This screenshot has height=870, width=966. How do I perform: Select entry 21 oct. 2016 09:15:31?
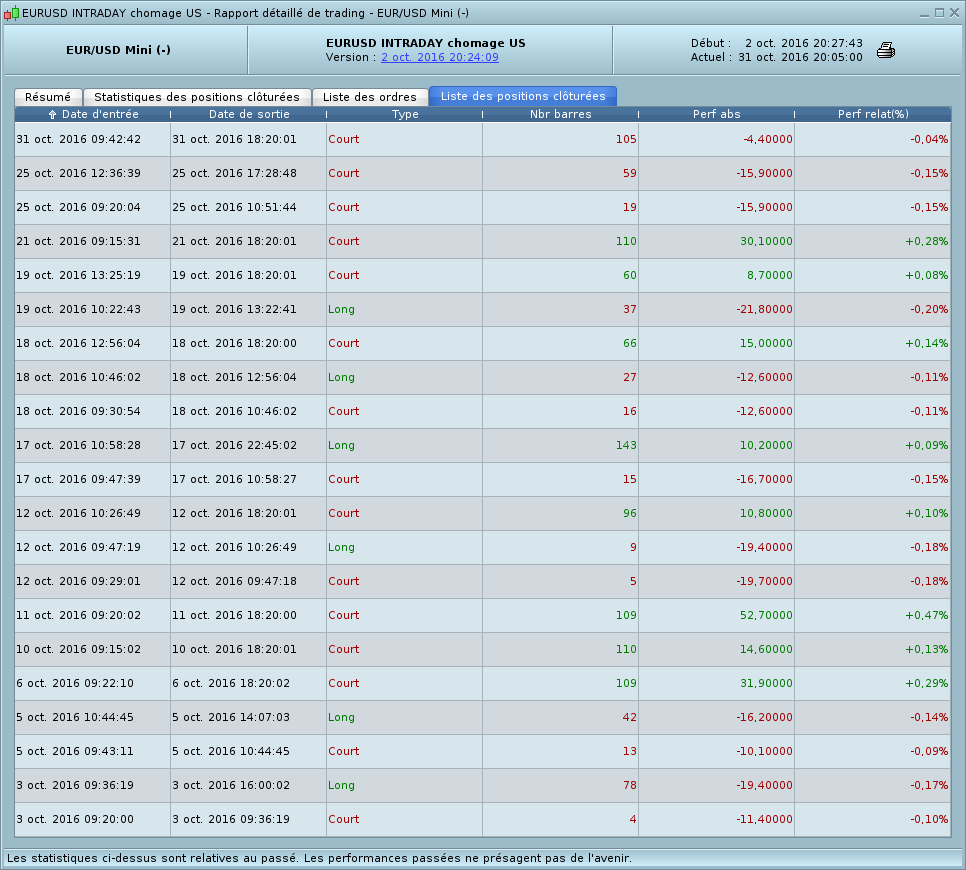[x=79, y=241]
